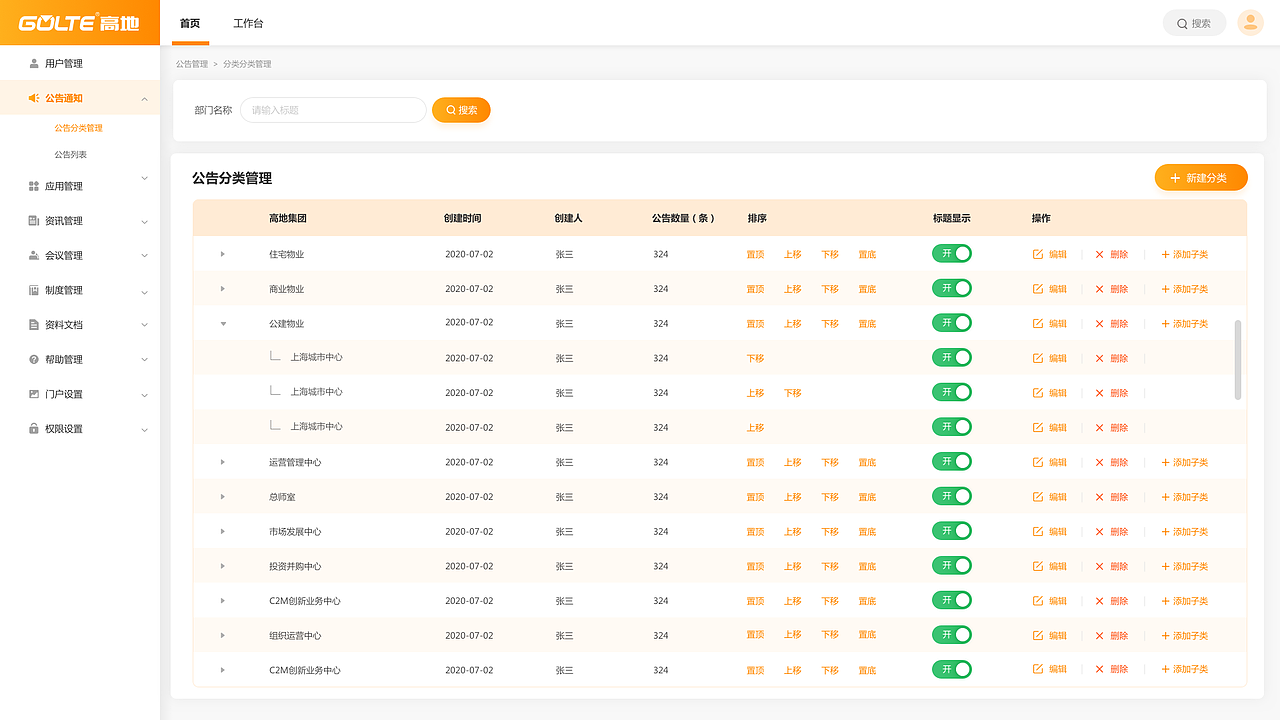Click the 部门名称 input field
Screen dimensions: 1280x720
[334, 110]
